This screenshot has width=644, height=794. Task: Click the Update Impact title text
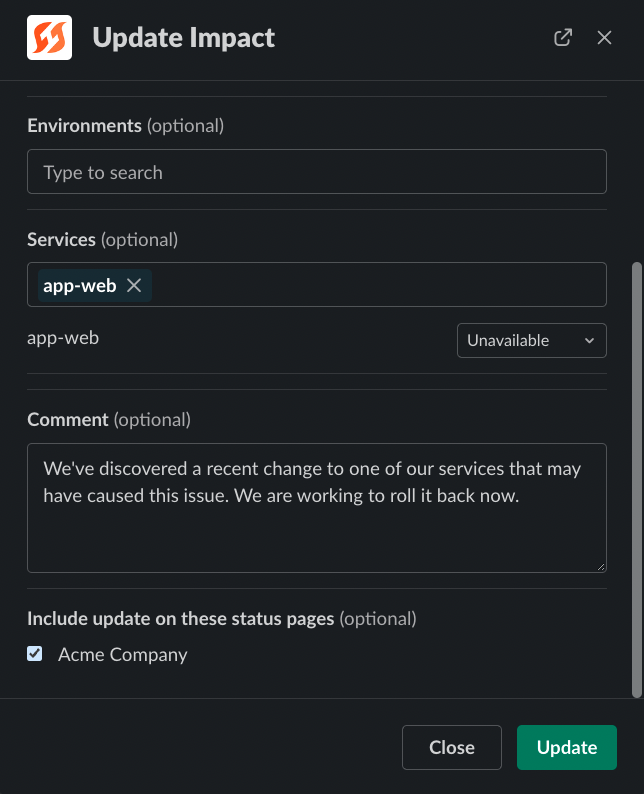(x=183, y=38)
